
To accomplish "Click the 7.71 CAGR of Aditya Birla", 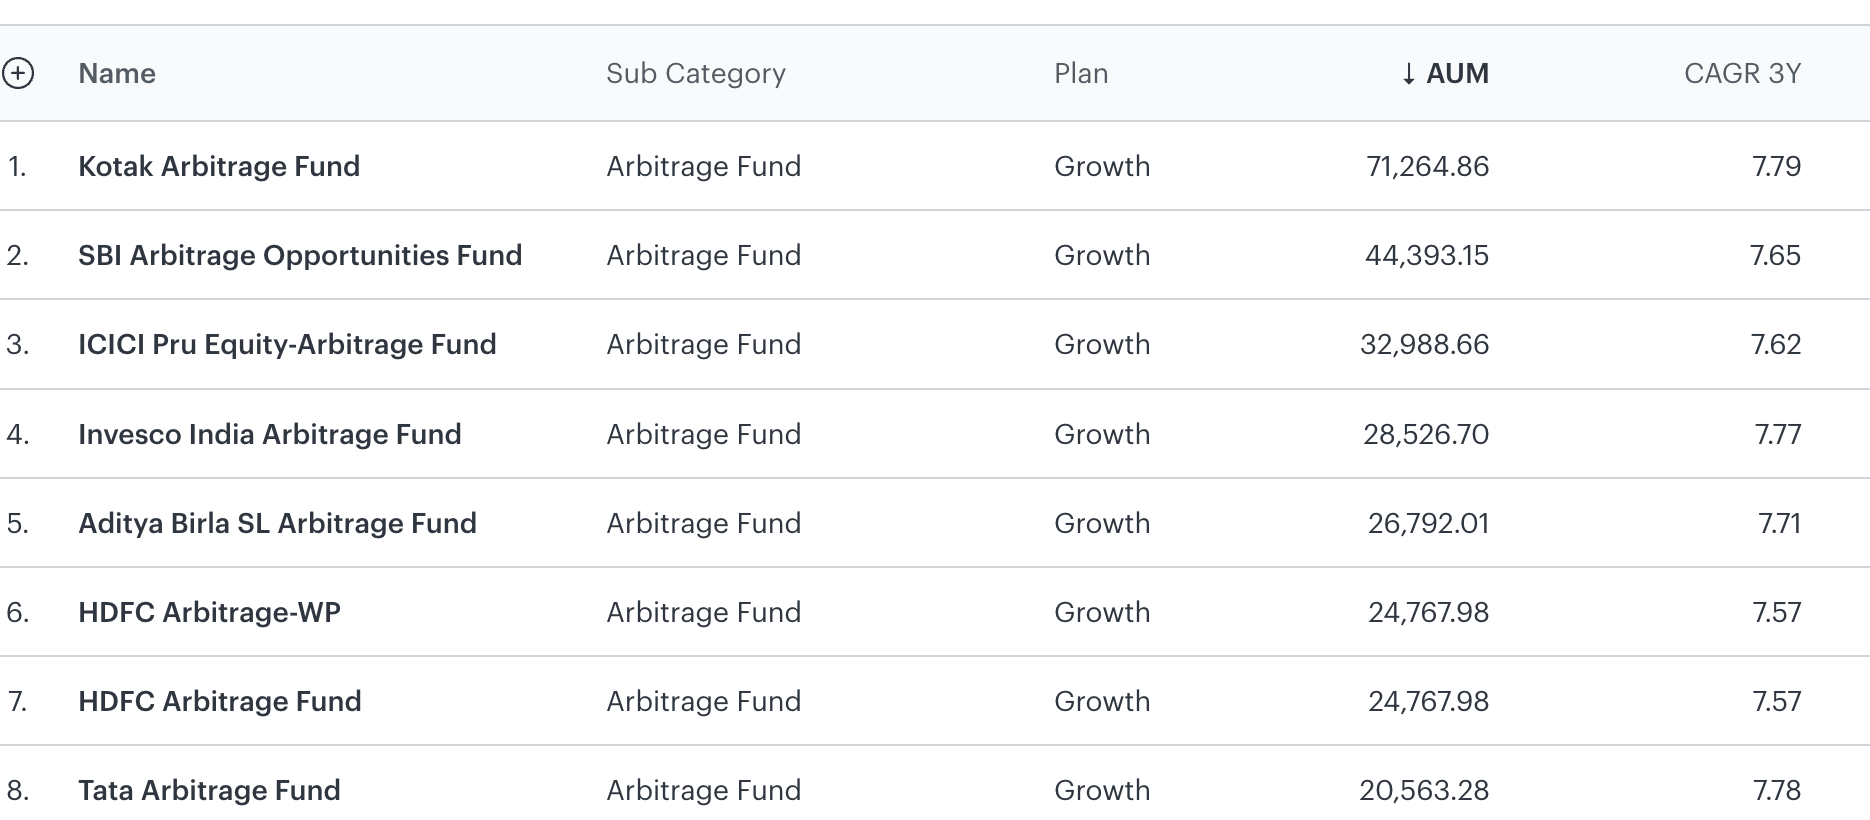I will (1780, 523).
